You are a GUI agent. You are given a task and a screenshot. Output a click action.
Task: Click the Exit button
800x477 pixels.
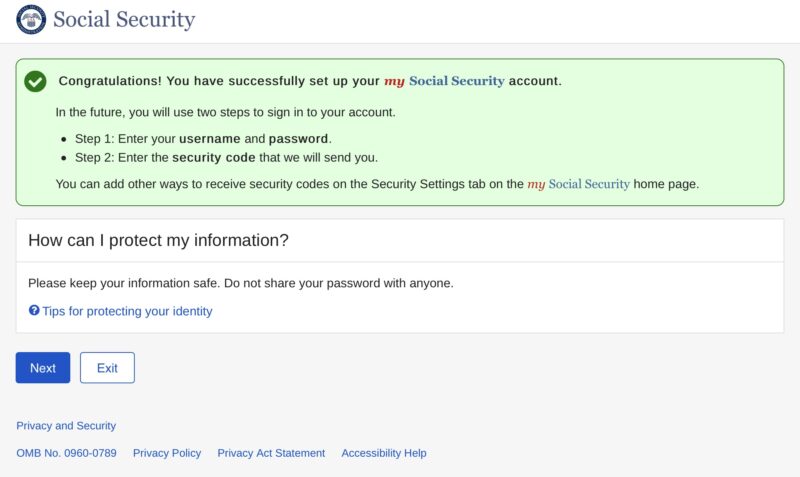pyautogui.click(x=107, y=367)
